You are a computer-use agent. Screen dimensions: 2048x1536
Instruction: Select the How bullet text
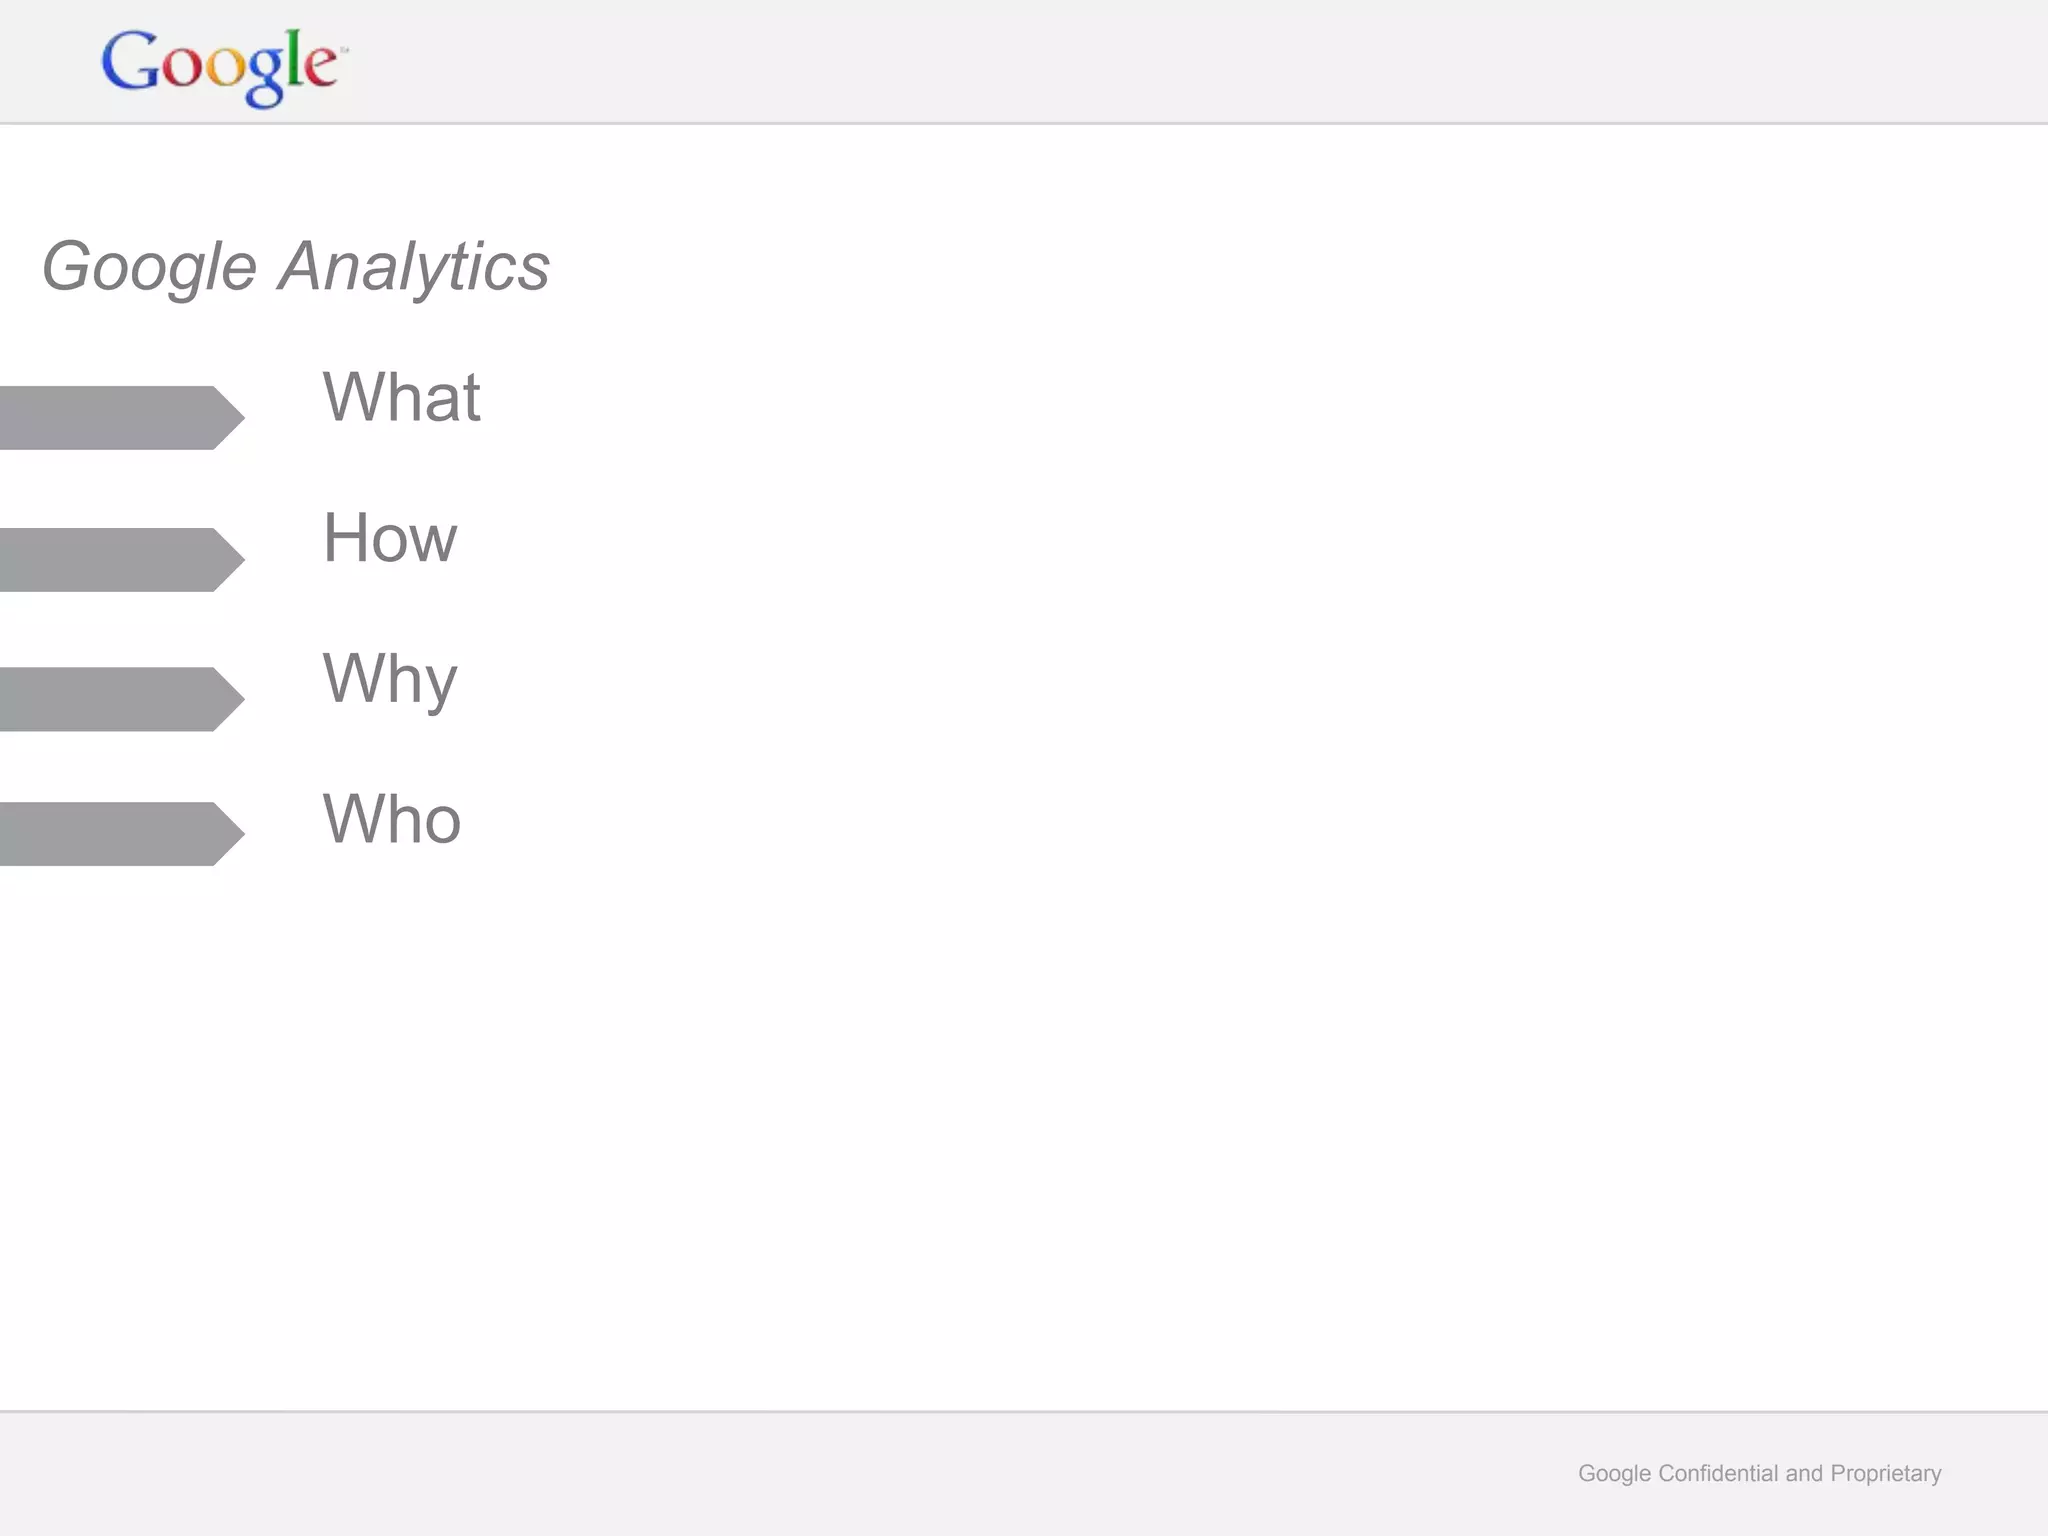(x=390, y=538)
